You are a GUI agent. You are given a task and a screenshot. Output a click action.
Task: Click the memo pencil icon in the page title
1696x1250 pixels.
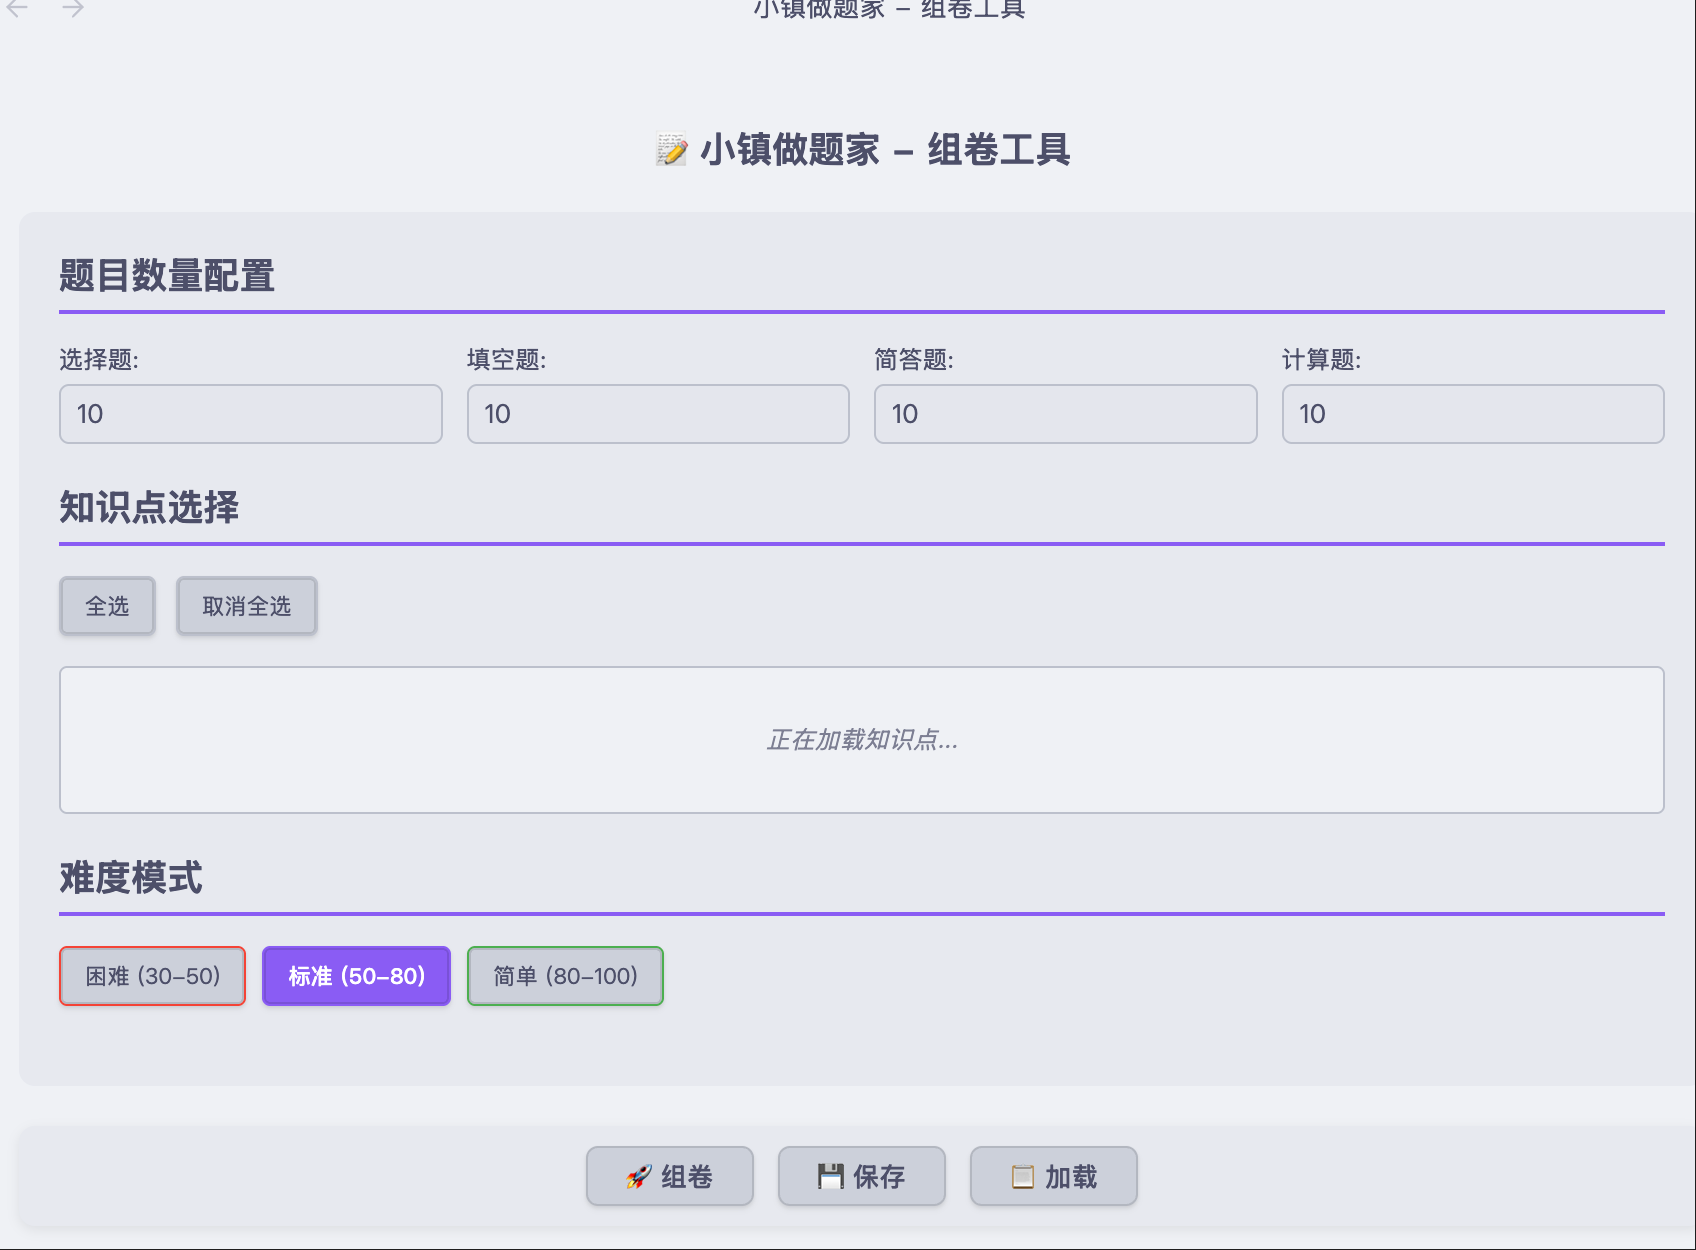click(671, 150)
